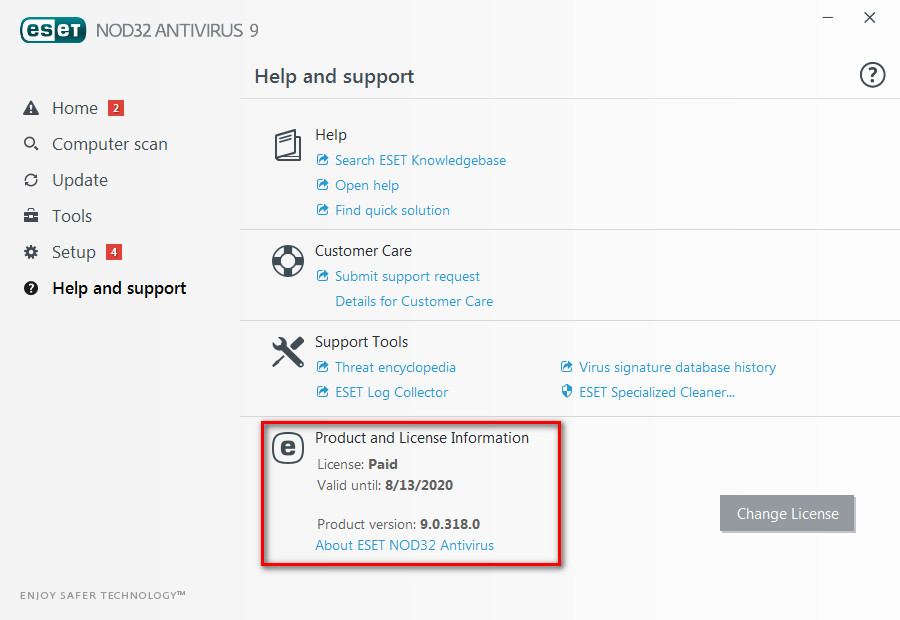Click the Help book icon
Image resolution: width=900 pixels, height=620 pixels.
(288, 145)
